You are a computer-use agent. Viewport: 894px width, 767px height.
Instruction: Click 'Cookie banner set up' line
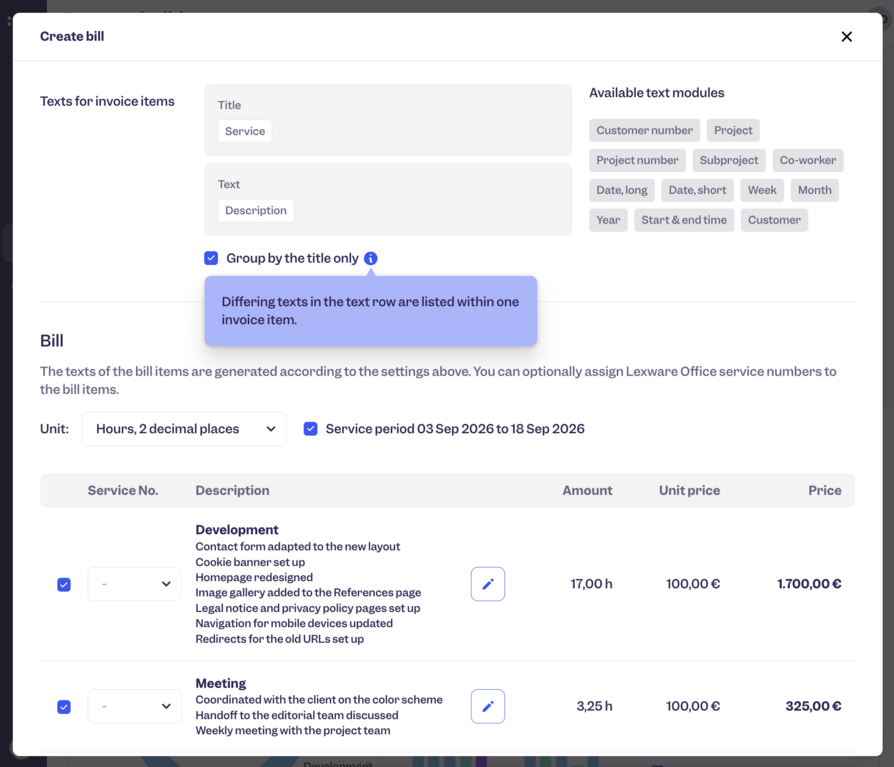pos(250,562)
